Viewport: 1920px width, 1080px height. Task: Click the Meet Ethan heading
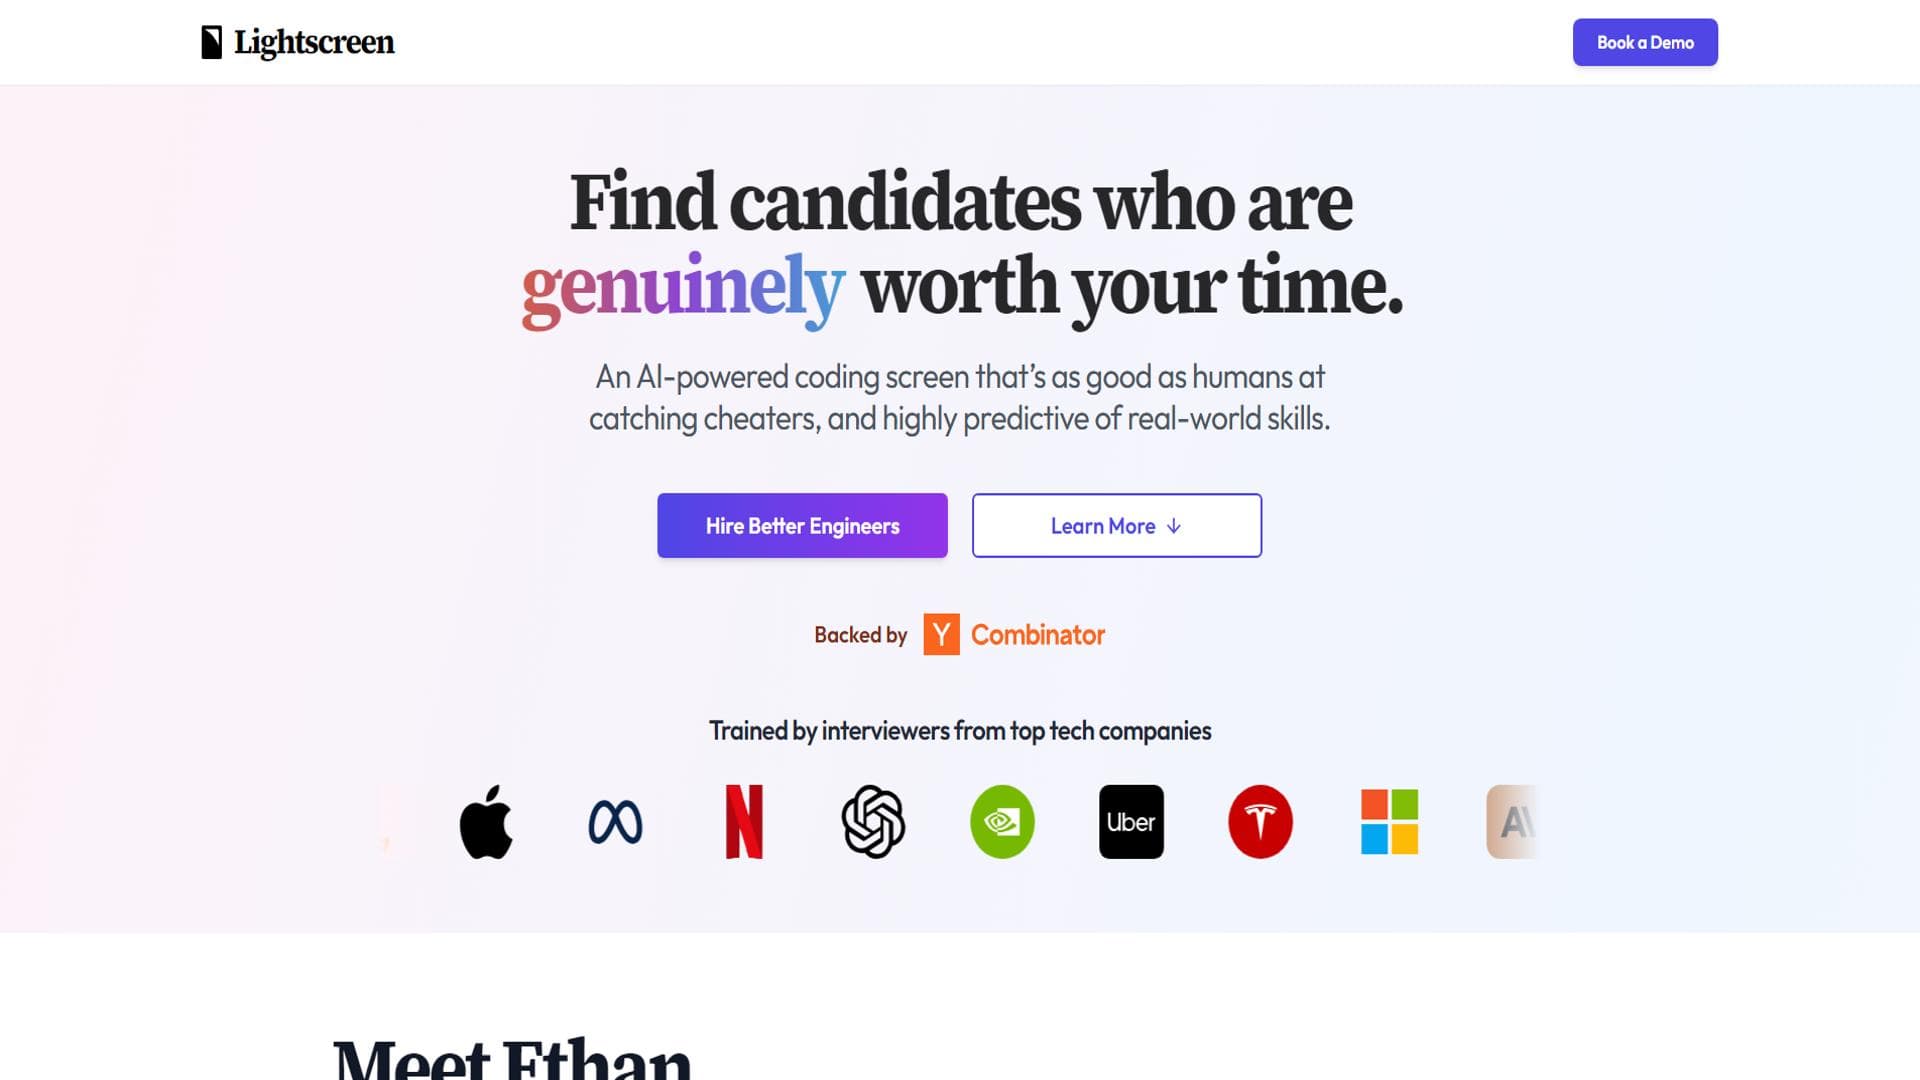tap(512, 1058)
